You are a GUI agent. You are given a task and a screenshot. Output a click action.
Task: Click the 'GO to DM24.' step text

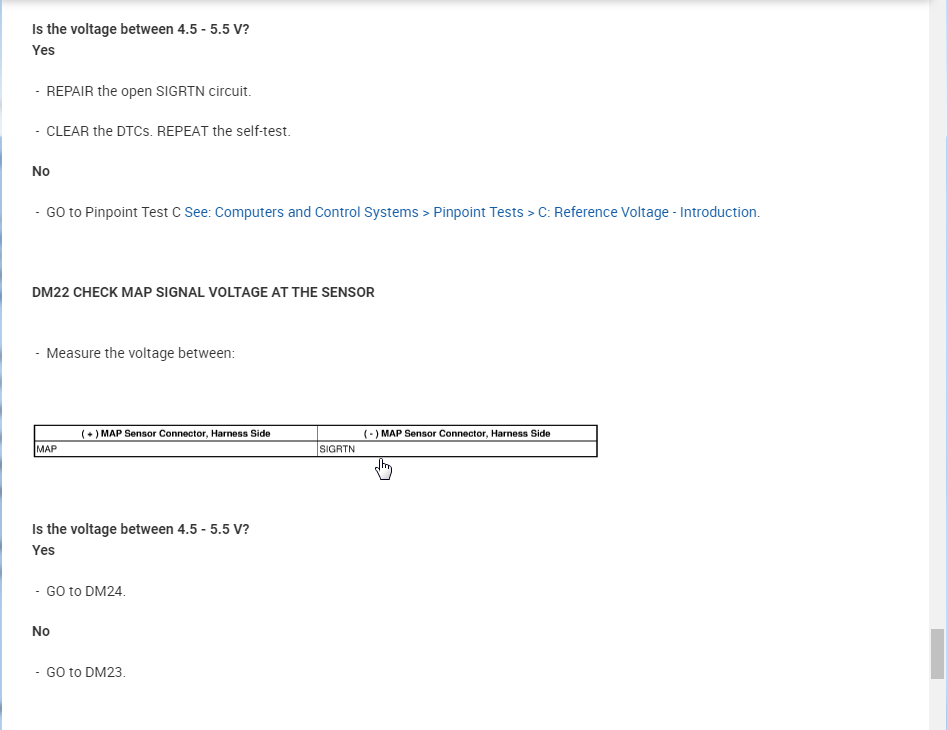click(86, 591)
